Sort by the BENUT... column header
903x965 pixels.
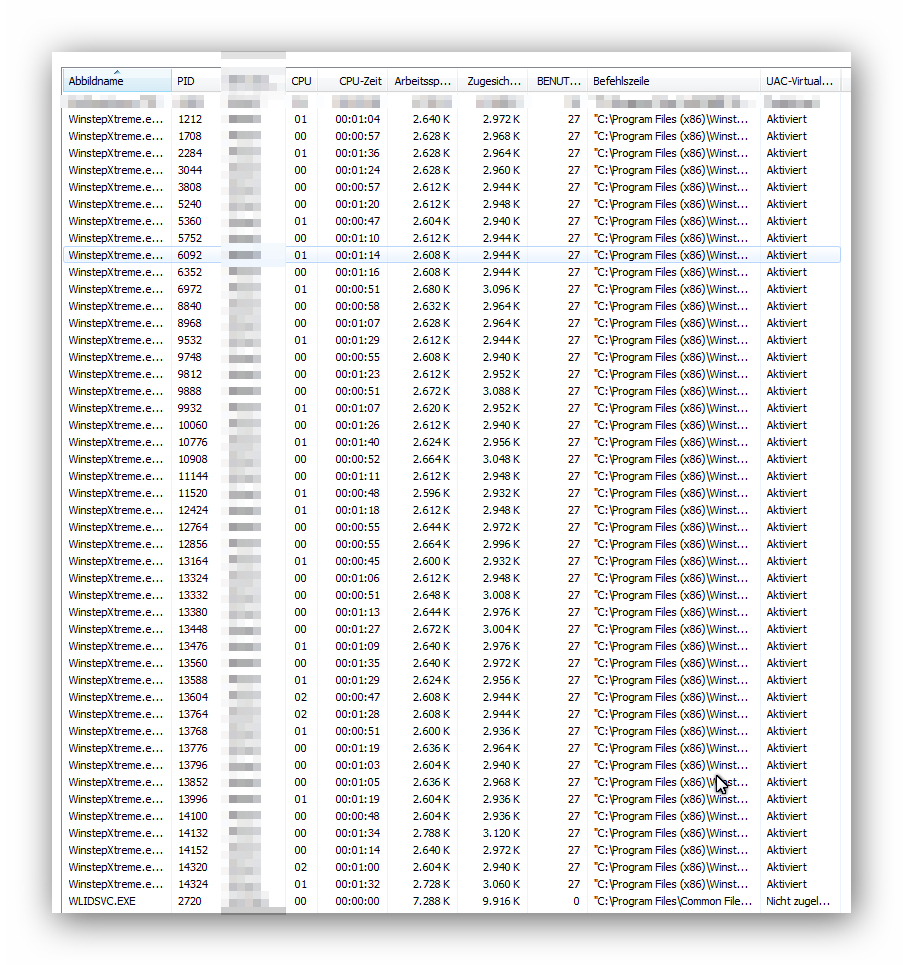[x=557, y=81]
